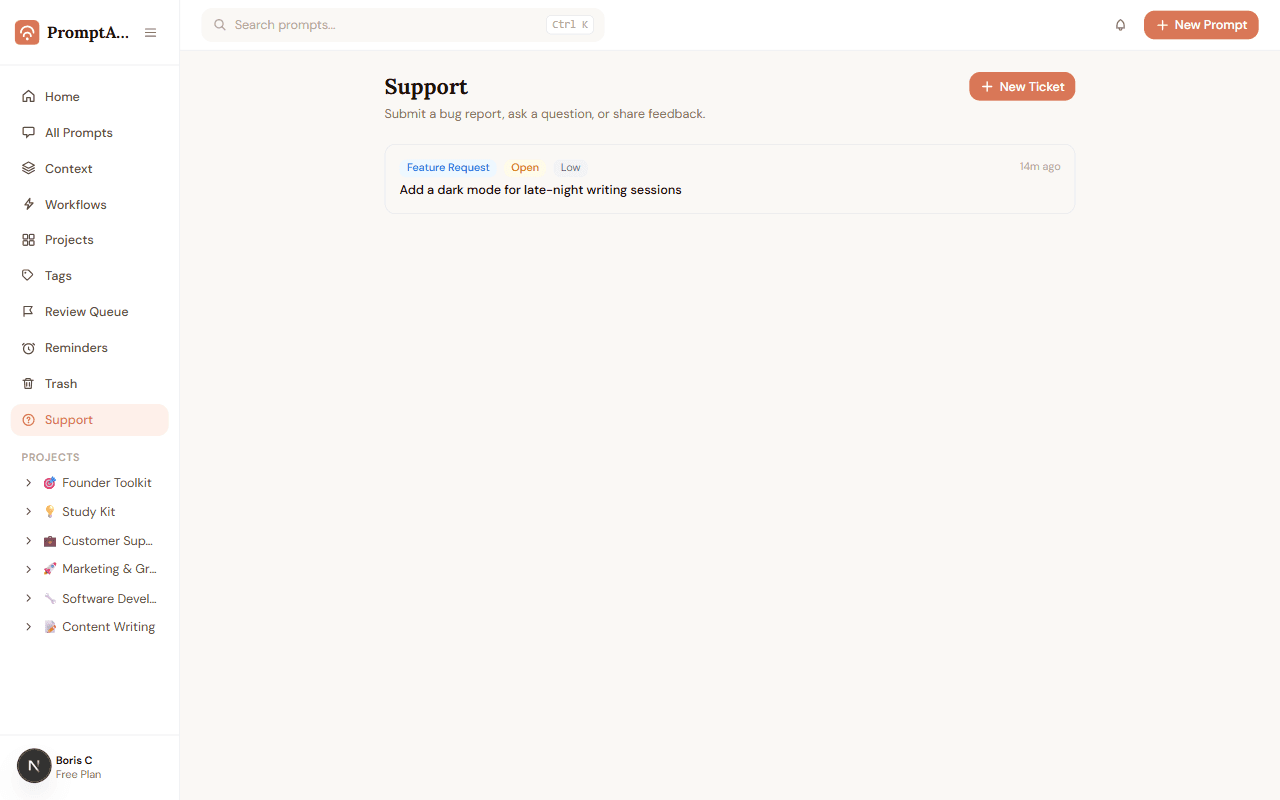1280x800 pixels.
Task: Click the search magnifier icon
Action: coord(220,25)
